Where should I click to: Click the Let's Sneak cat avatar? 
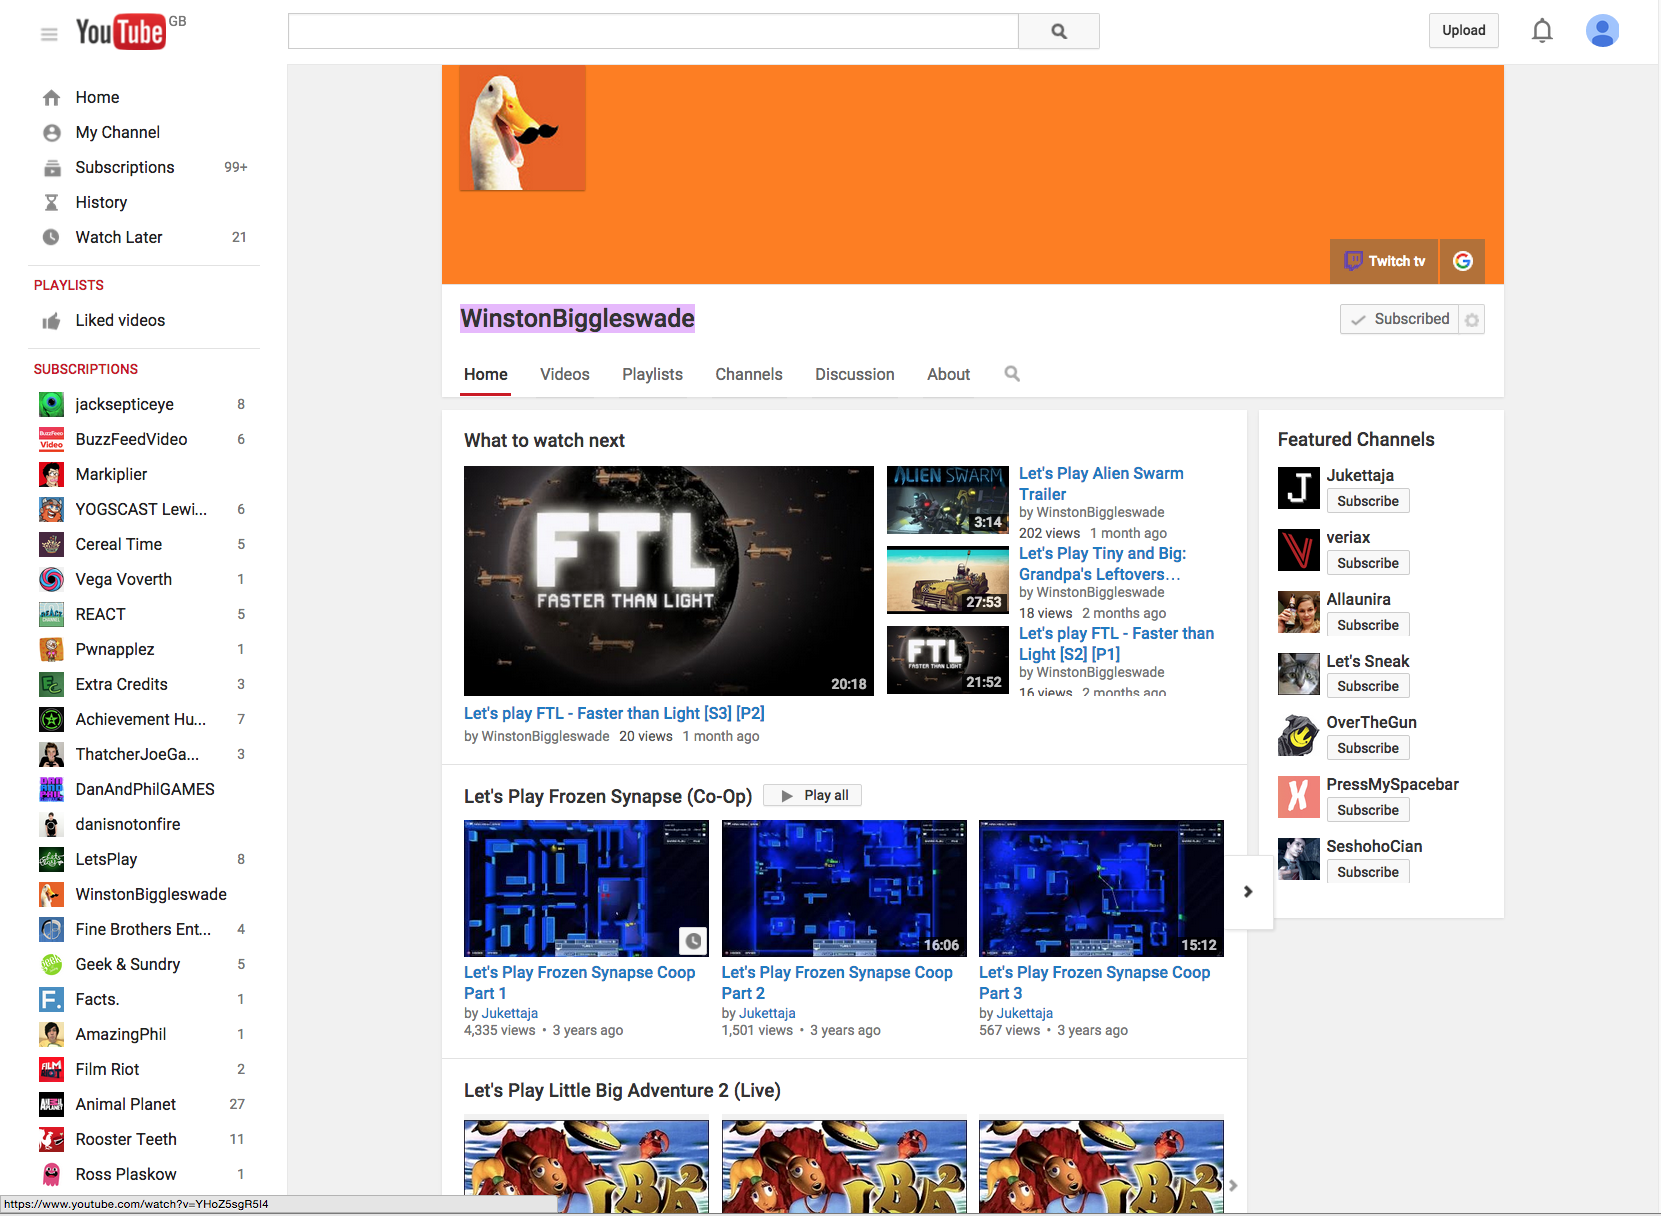(1298, 674)
